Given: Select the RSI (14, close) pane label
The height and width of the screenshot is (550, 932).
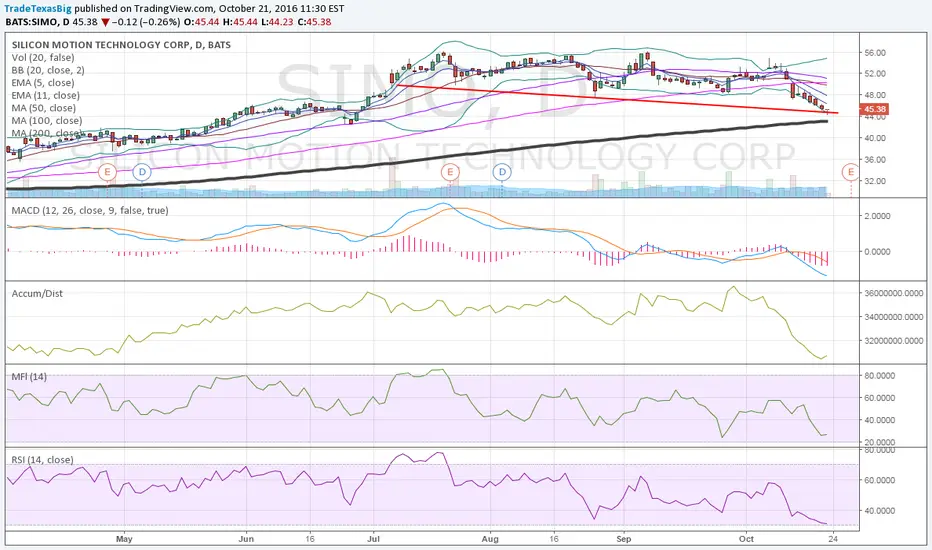Looking at the screenshot, I should pyautogui.click(x=42, y=460).
